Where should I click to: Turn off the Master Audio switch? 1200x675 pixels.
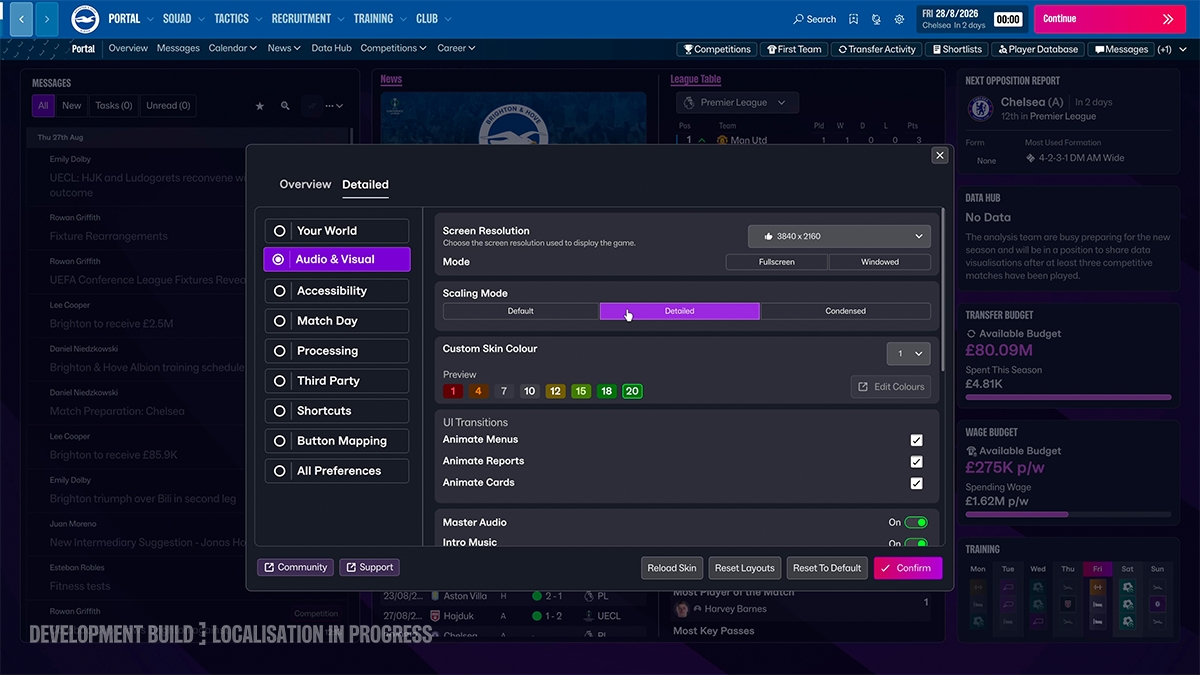(916, 522)
